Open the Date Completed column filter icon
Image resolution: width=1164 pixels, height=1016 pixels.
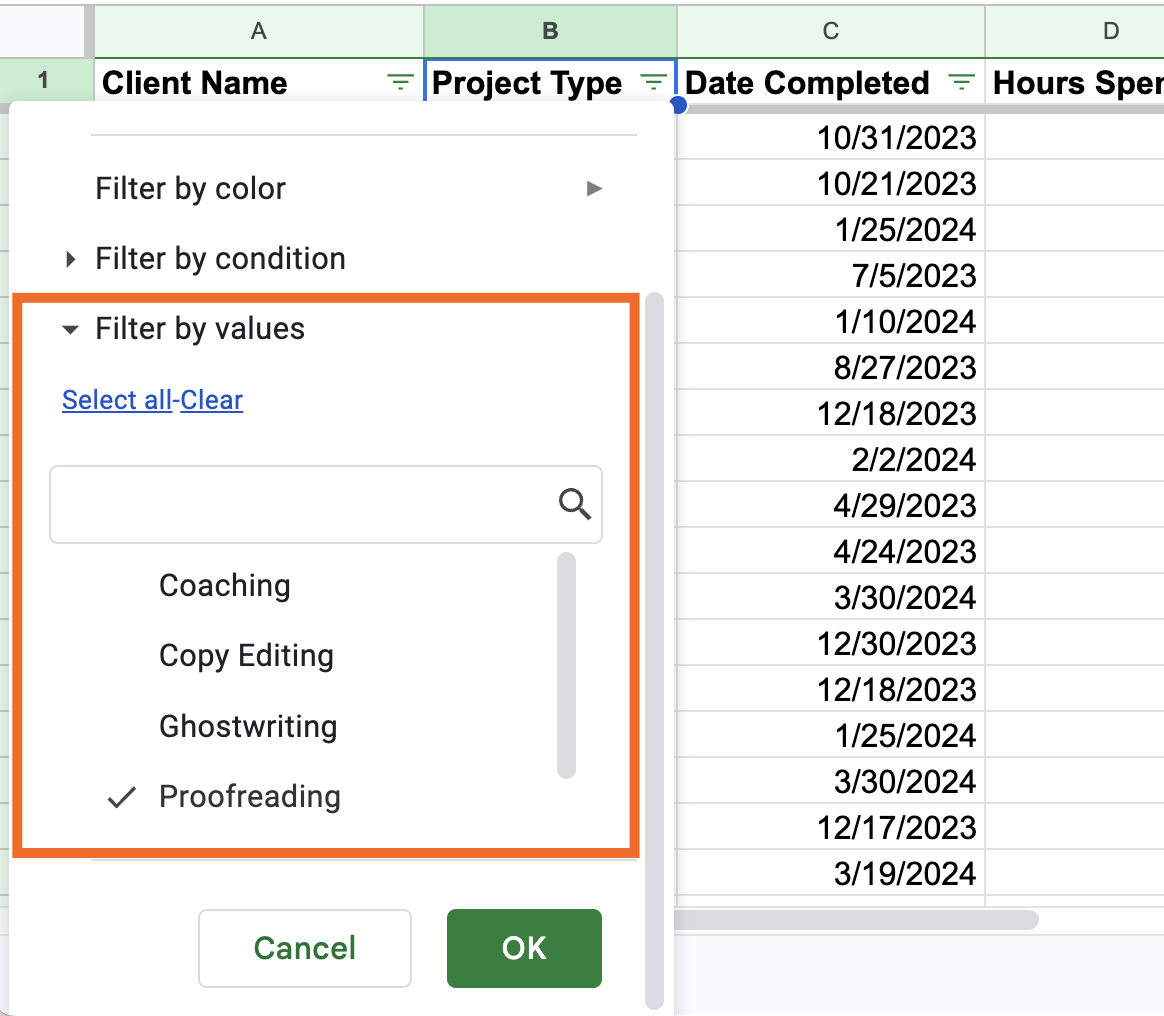(x=961, y=82)
